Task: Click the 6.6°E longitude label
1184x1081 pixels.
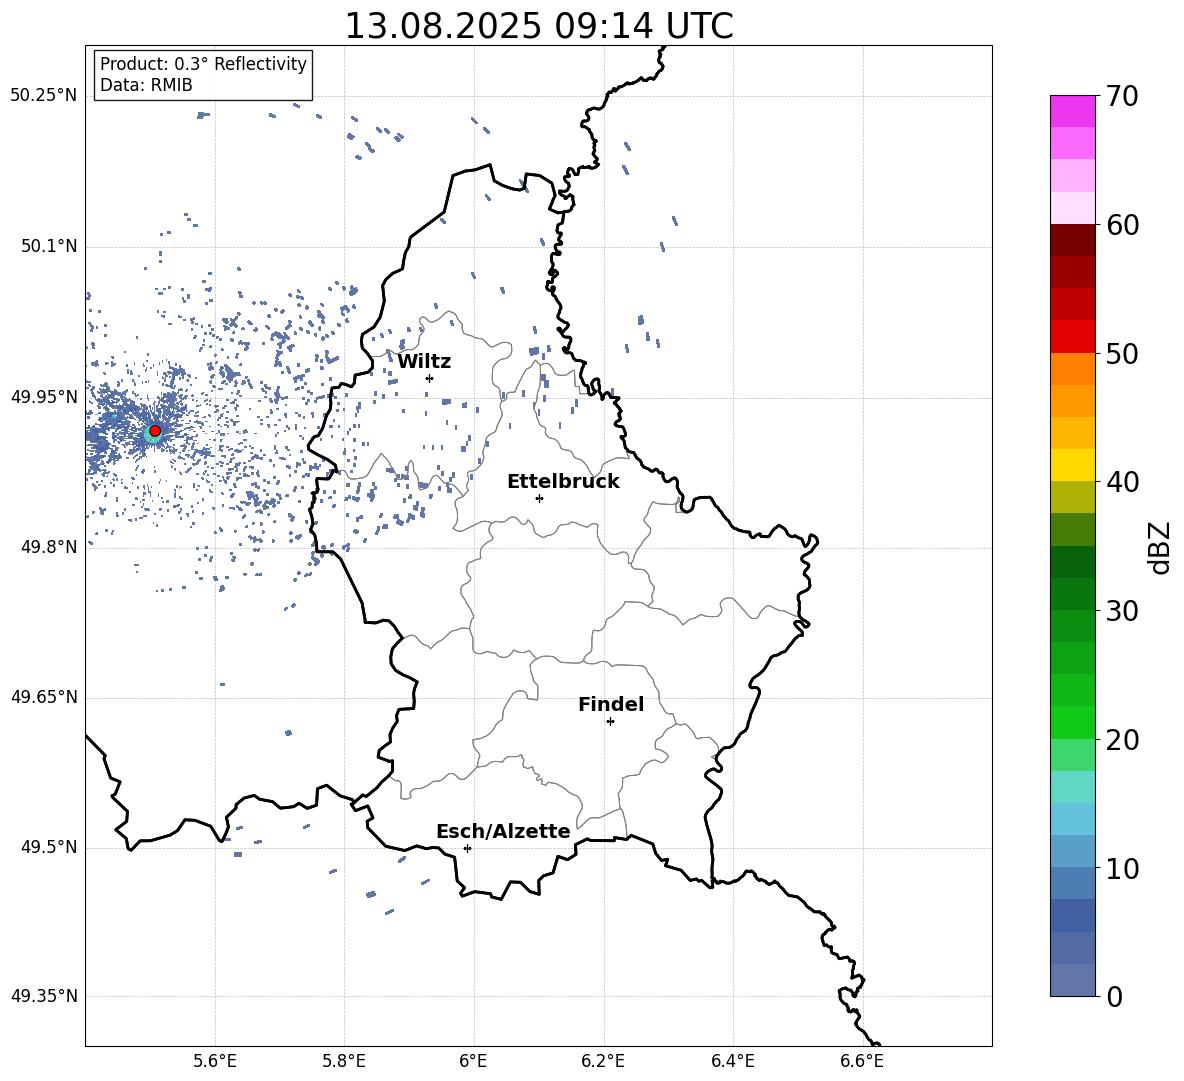Action: (862, 1061)
